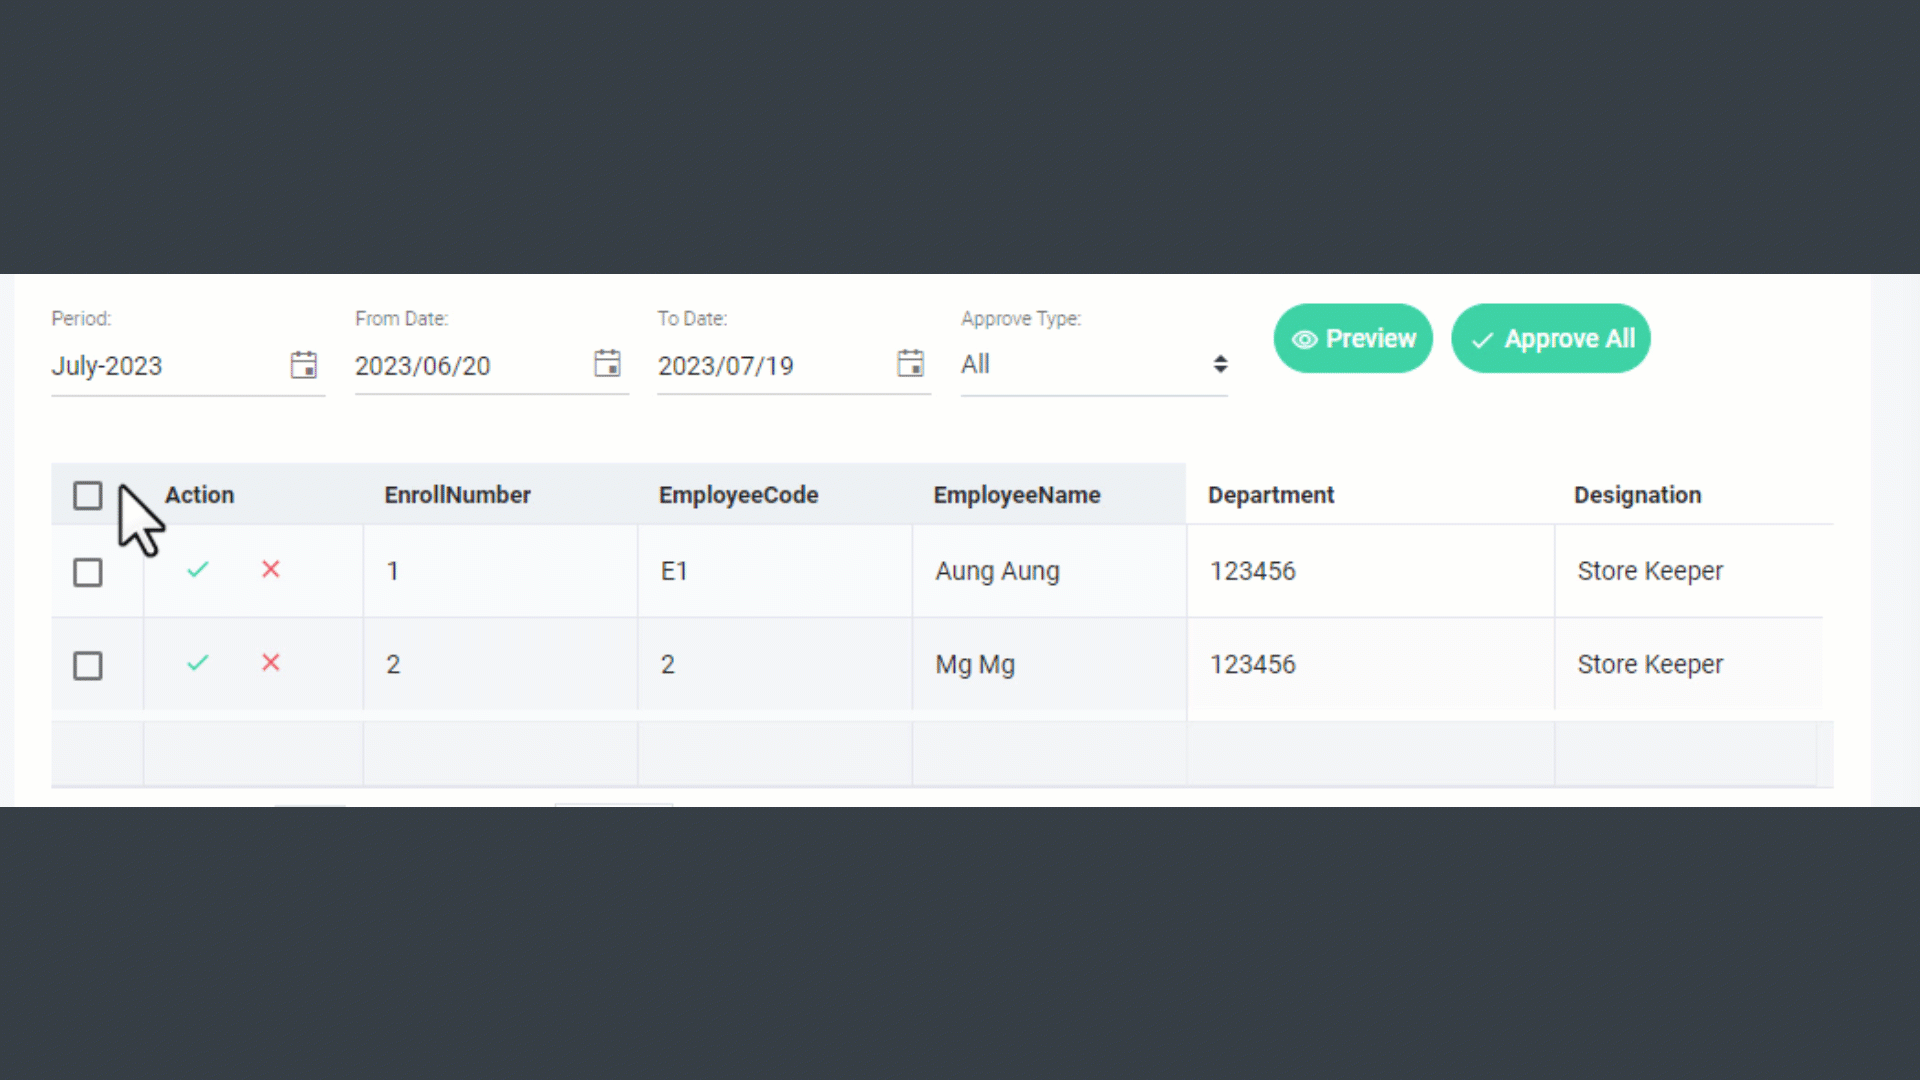The height and width of the screenshot is (1080, 1920).
Task: Sort by EnrollNumber column header
Action: coord(457,495)
